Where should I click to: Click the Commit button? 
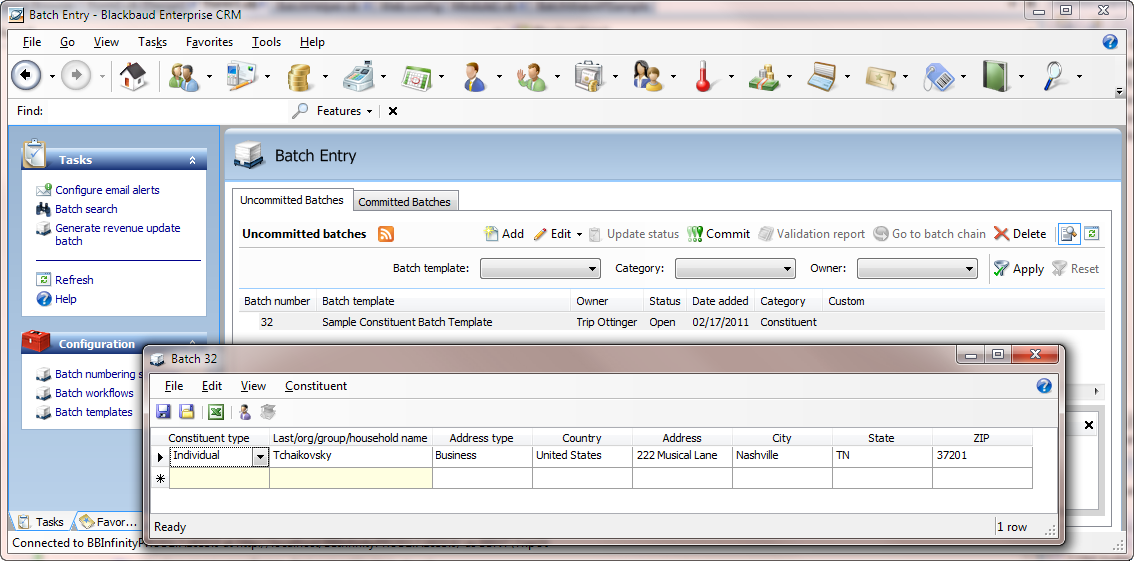click(718, 234)
